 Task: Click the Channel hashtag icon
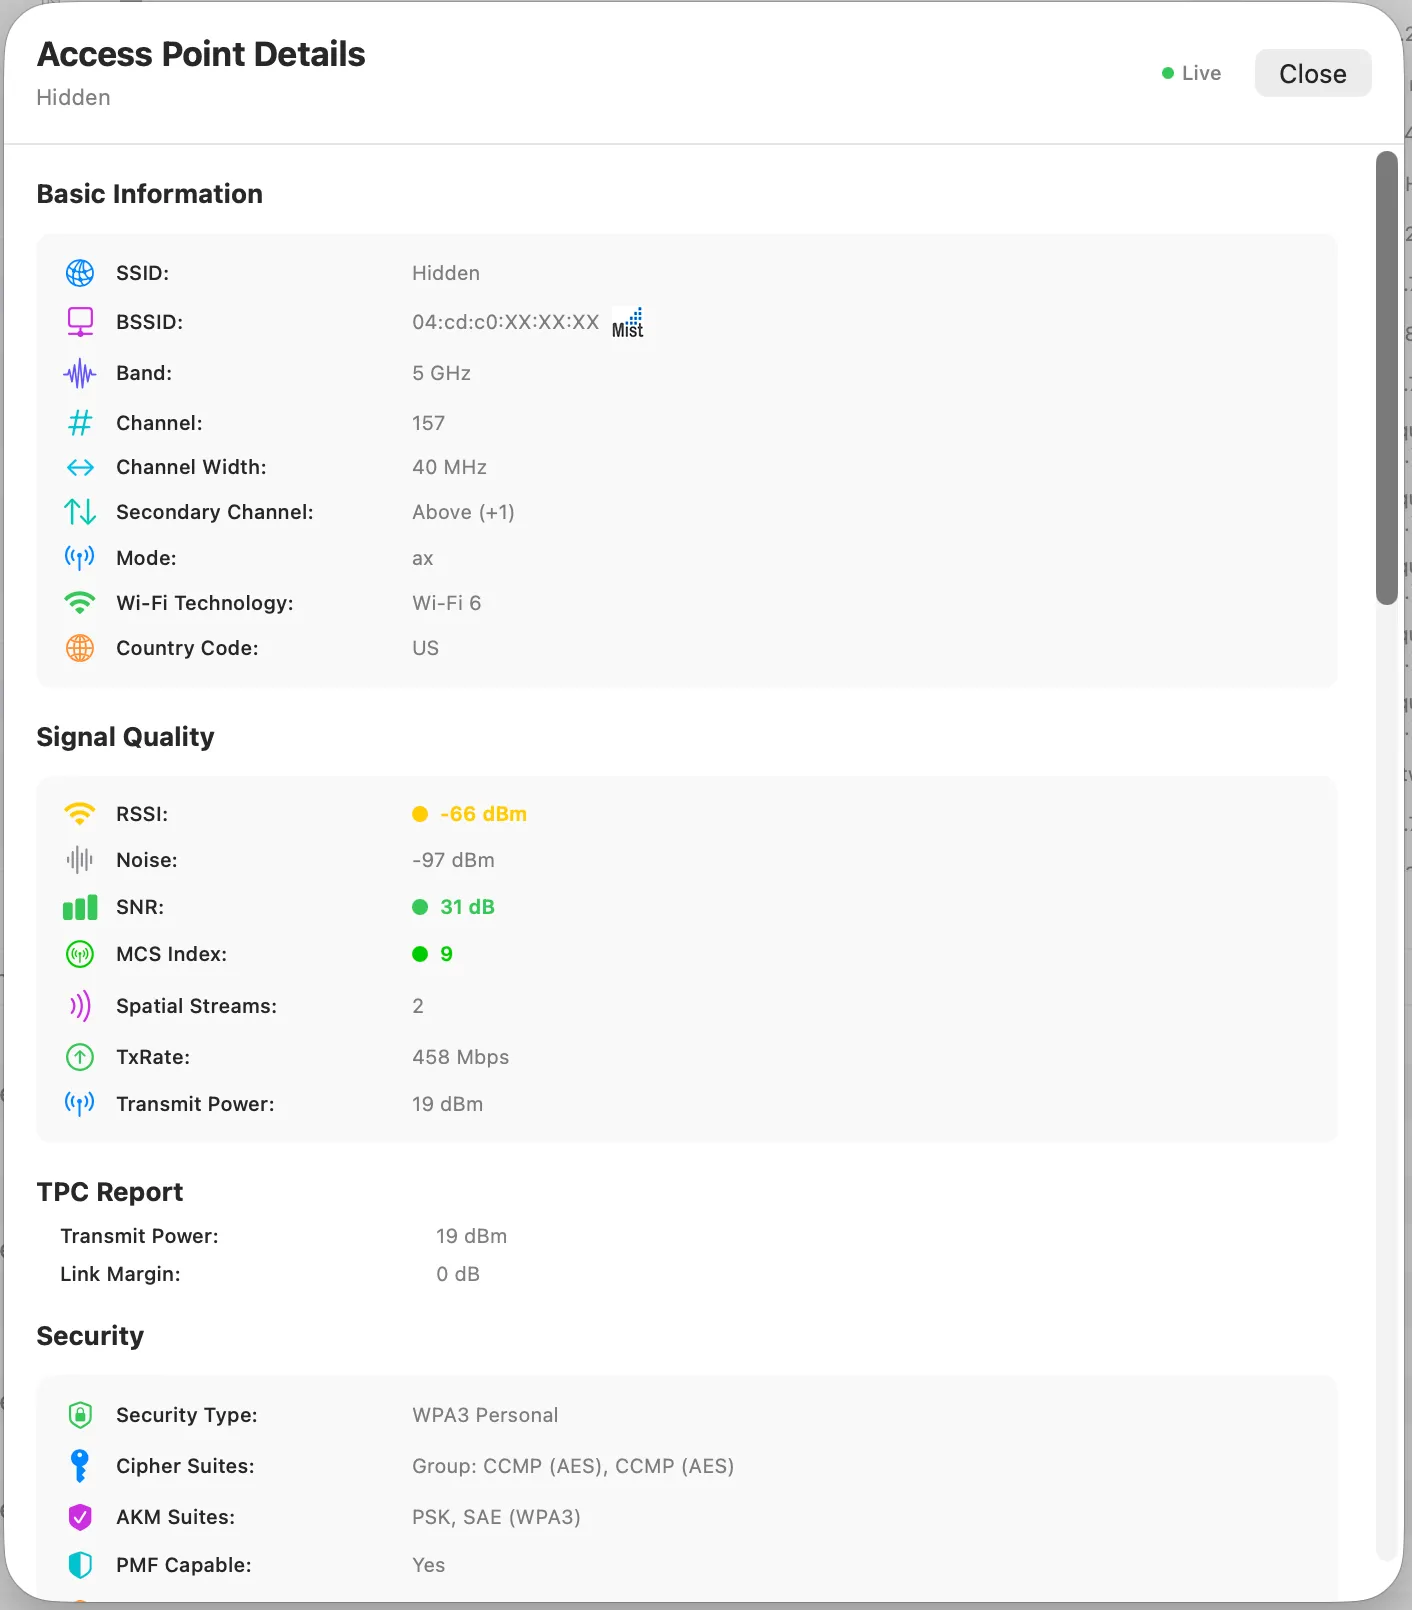pos(80,422)
